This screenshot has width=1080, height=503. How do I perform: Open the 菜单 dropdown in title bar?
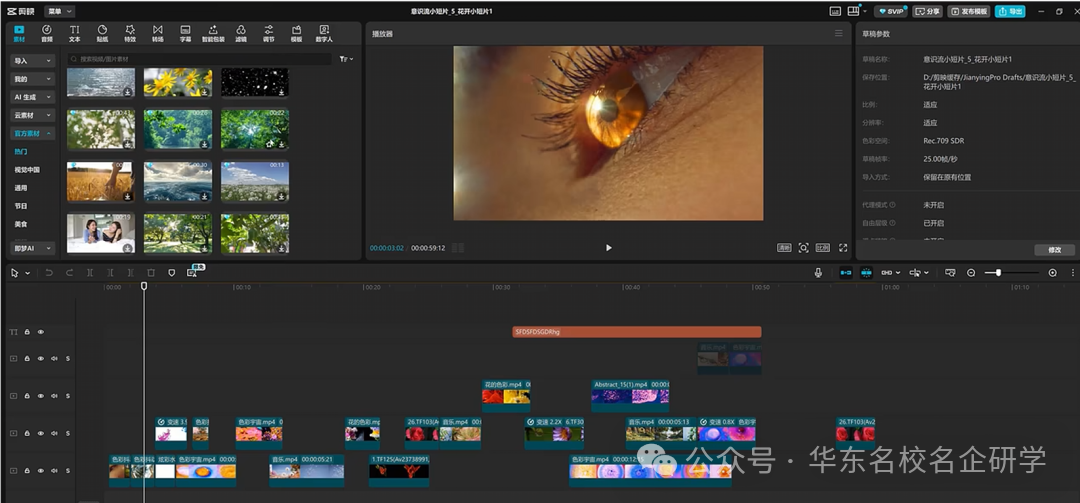click(x=60, y=11)
